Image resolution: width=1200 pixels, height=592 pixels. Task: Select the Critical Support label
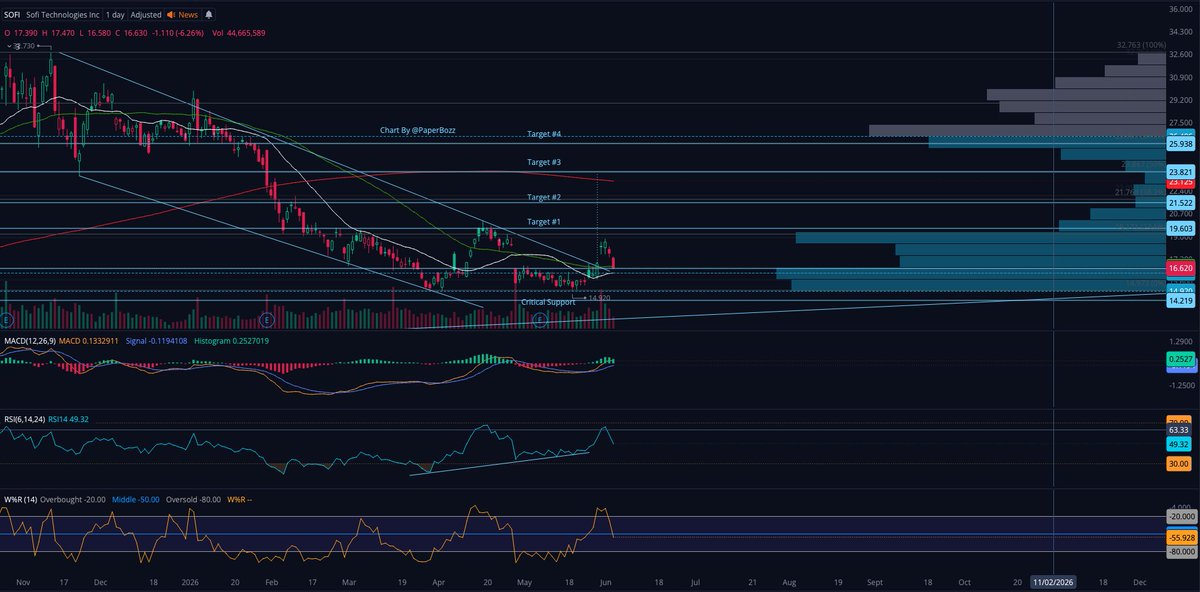[548, 301]
